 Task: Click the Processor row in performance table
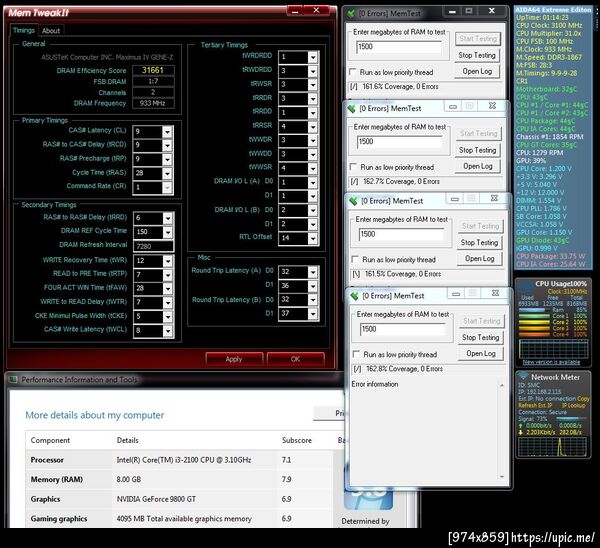178,460
